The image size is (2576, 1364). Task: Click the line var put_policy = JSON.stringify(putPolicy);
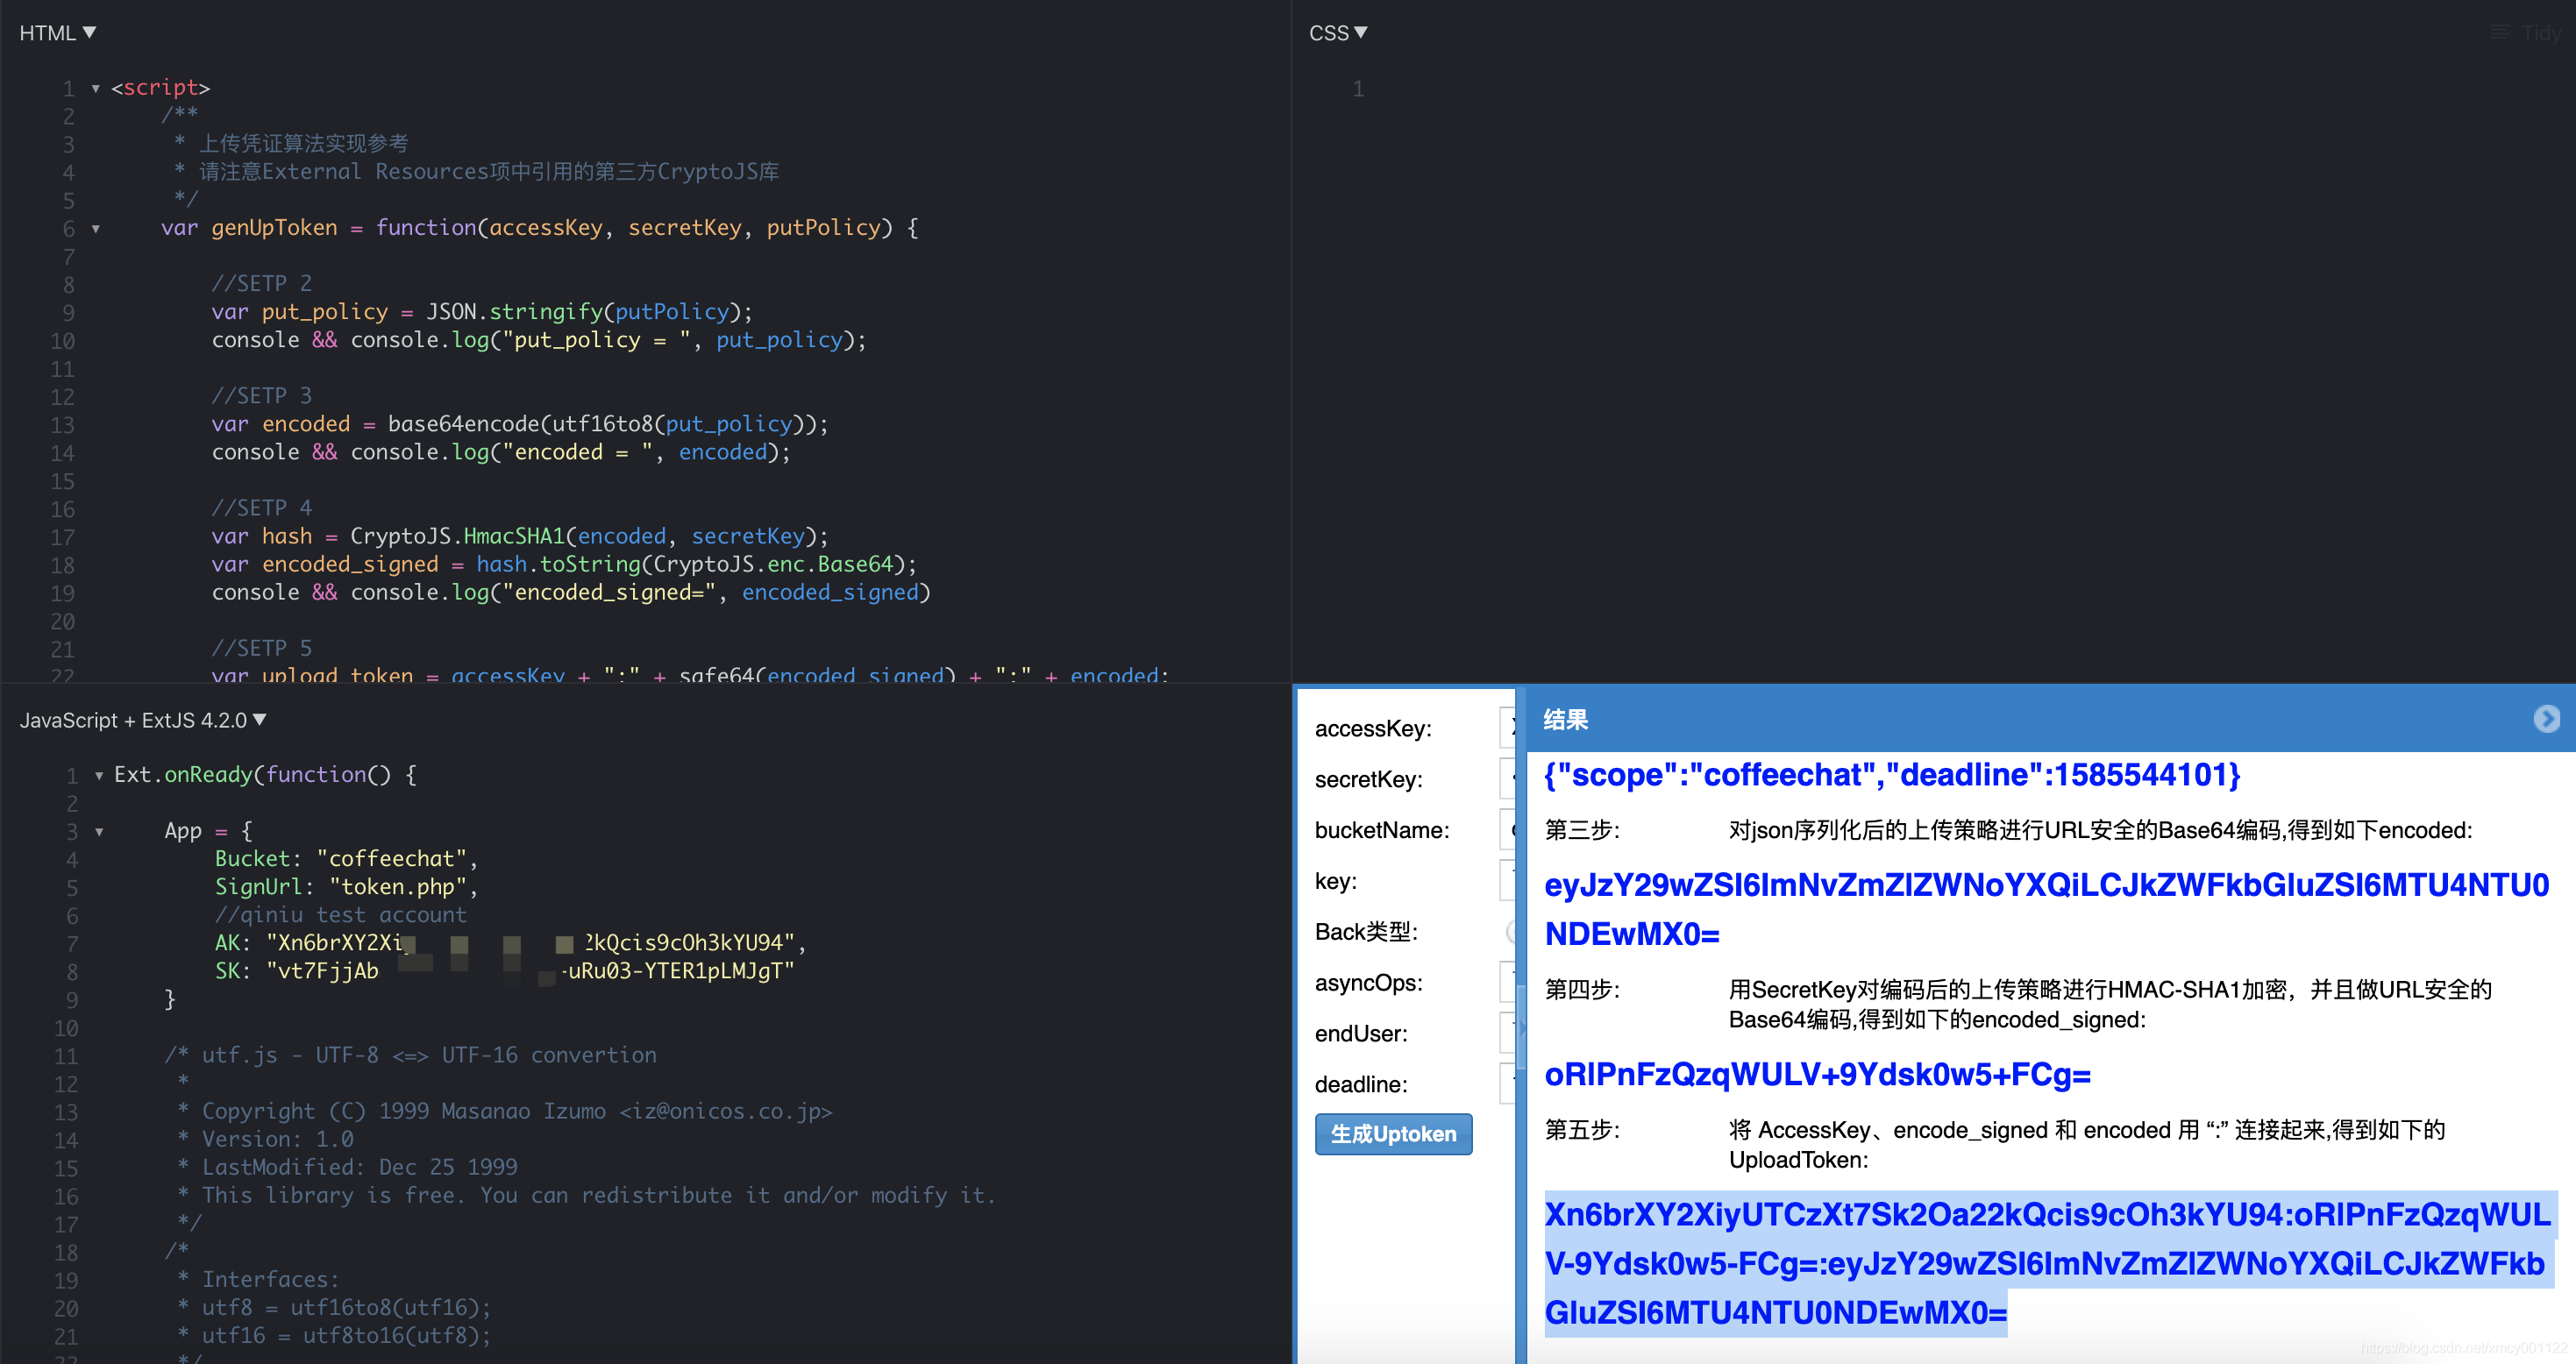pos(482,312)
